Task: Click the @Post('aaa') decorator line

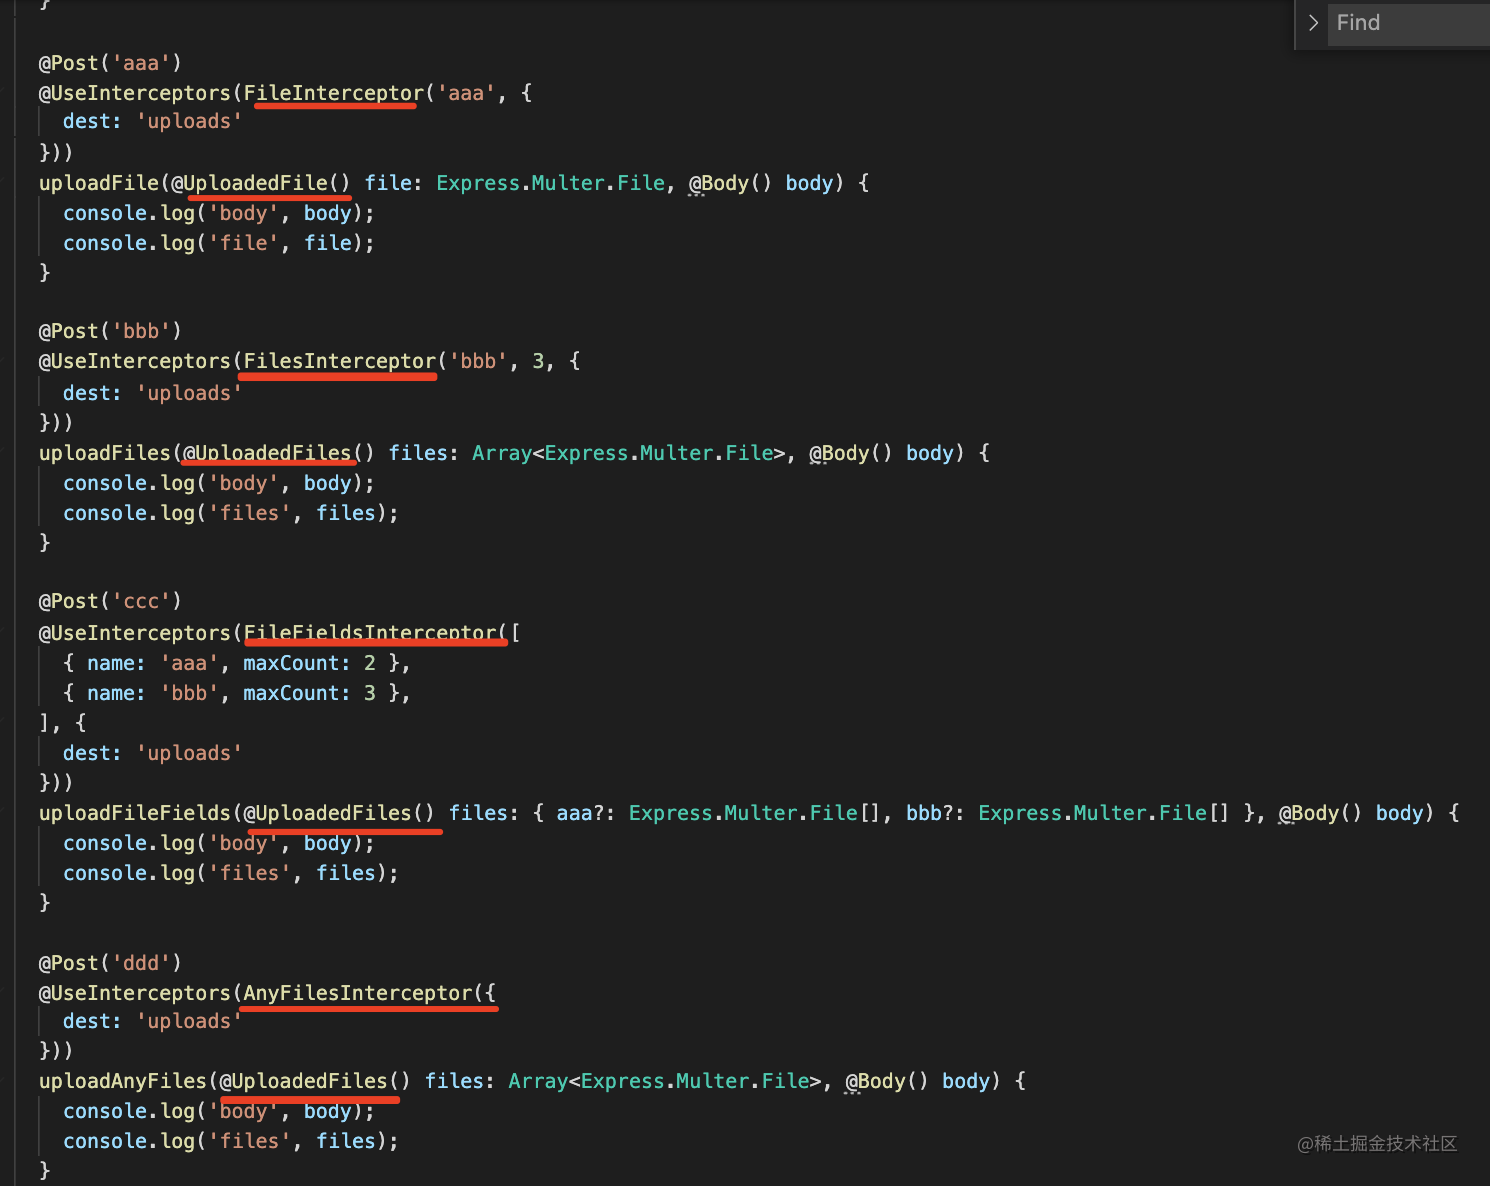Action: coord(110,63)
